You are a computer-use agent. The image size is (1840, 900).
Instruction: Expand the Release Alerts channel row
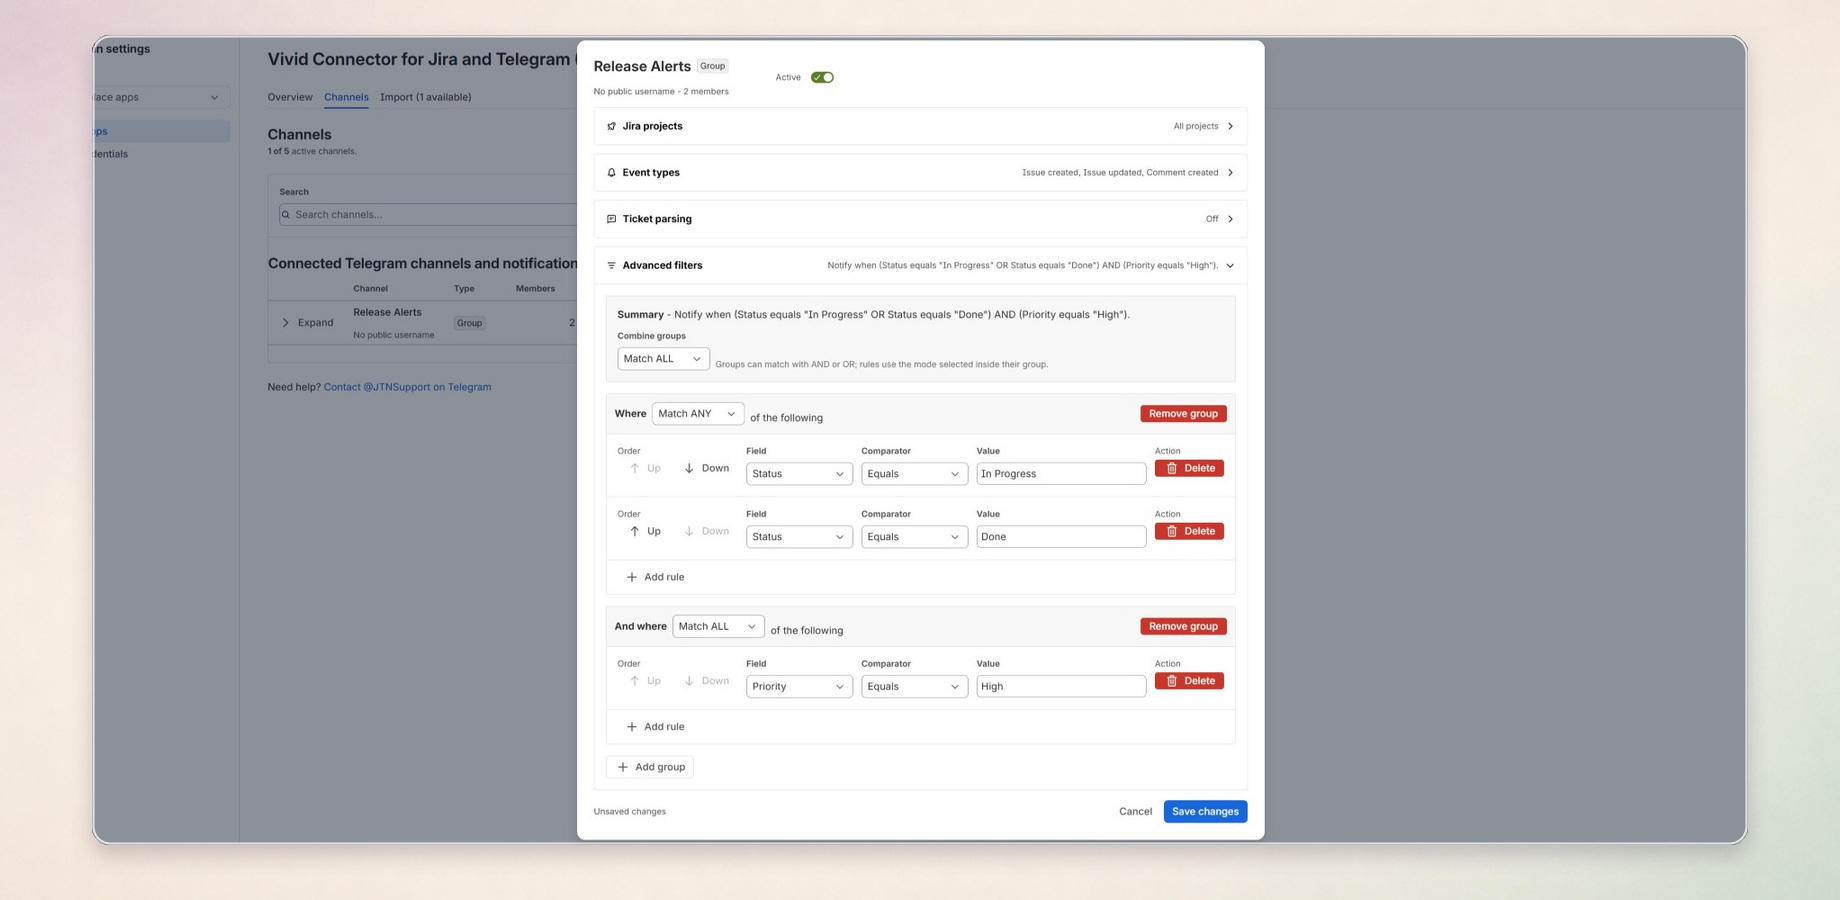click(307, 323)
